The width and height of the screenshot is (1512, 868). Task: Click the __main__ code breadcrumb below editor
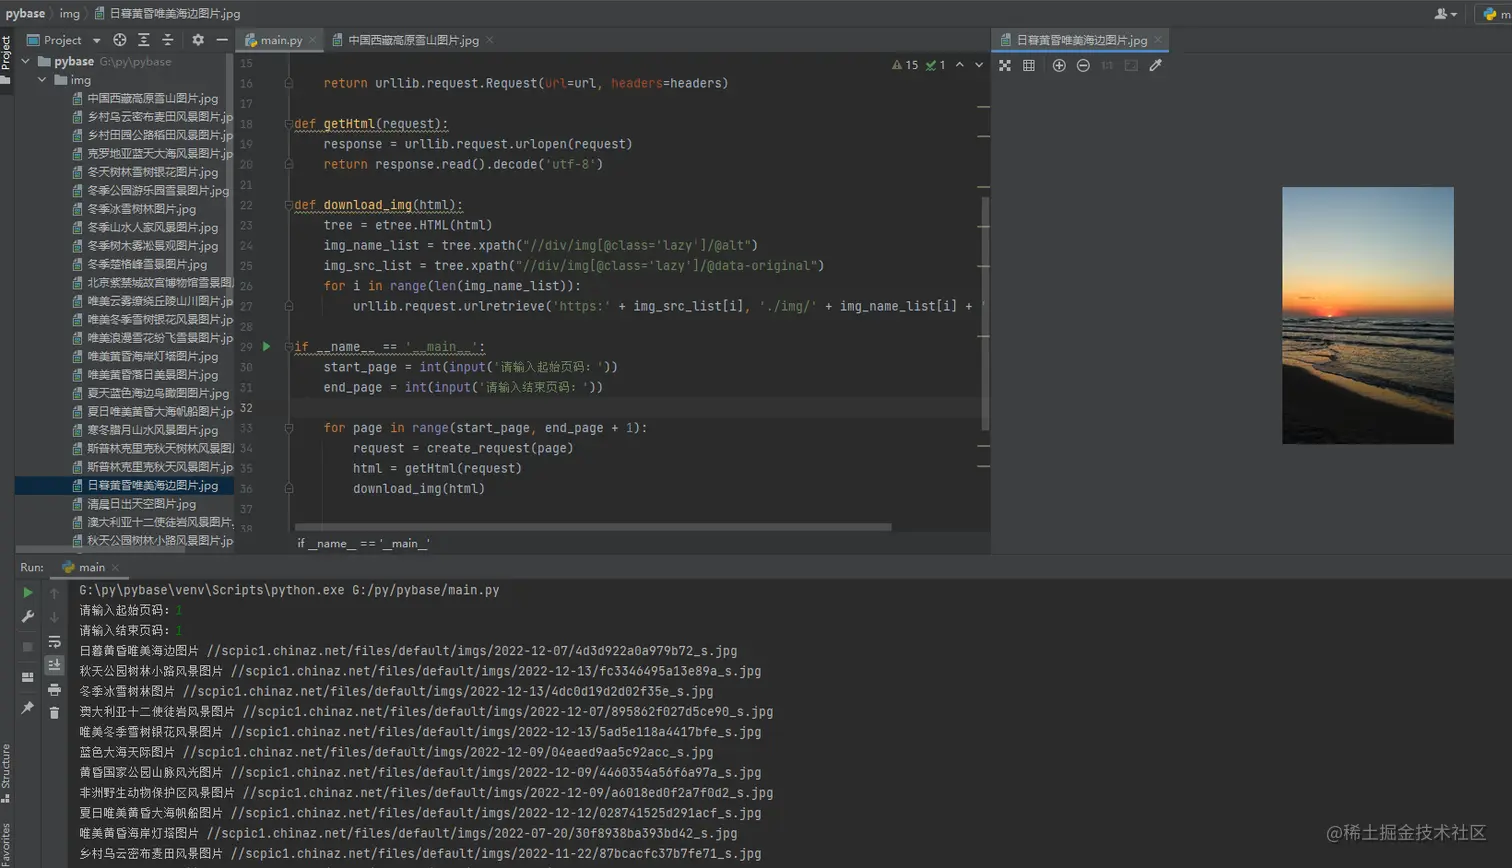363,543
